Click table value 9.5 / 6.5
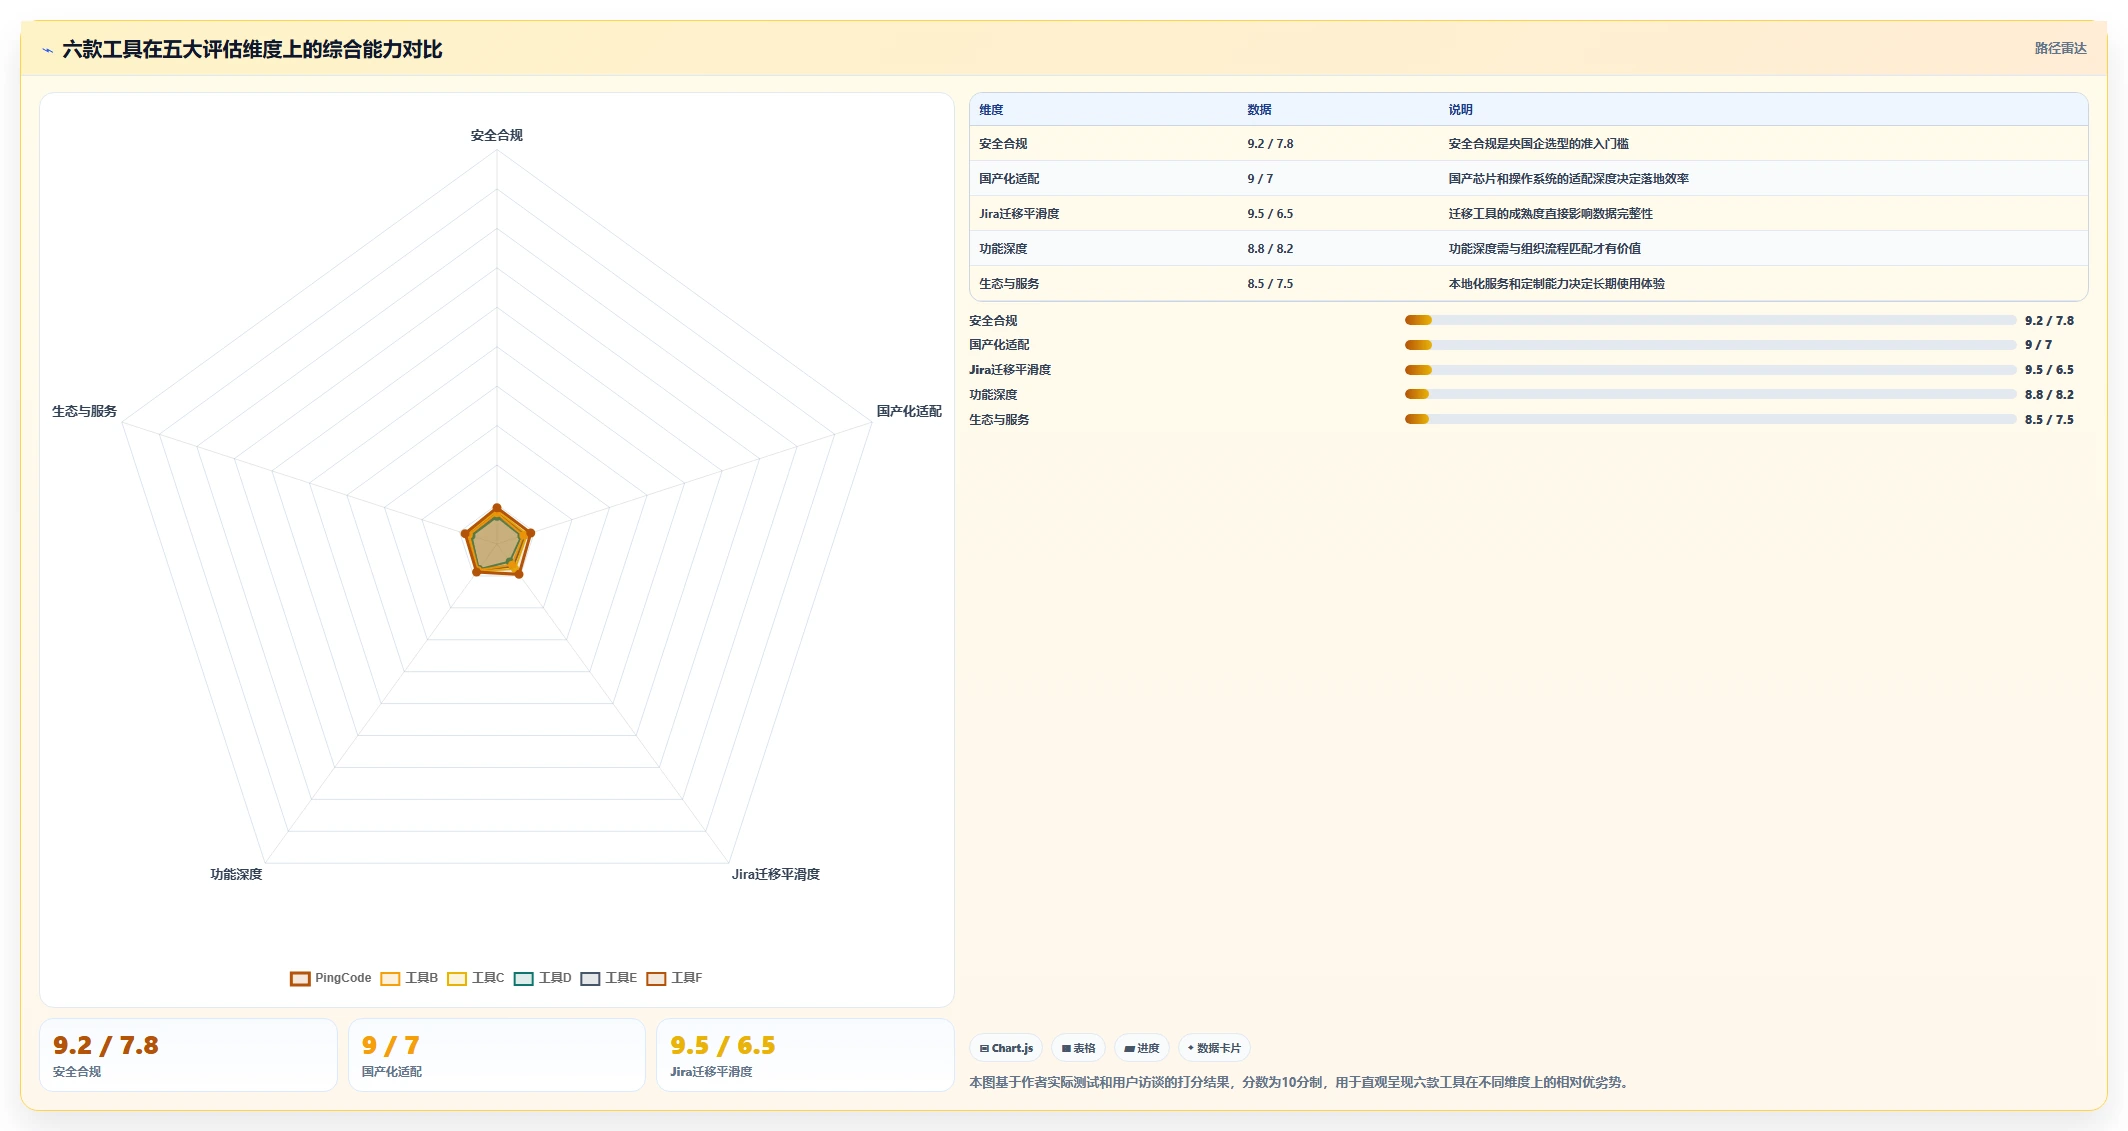 [x=1270, y=214]
